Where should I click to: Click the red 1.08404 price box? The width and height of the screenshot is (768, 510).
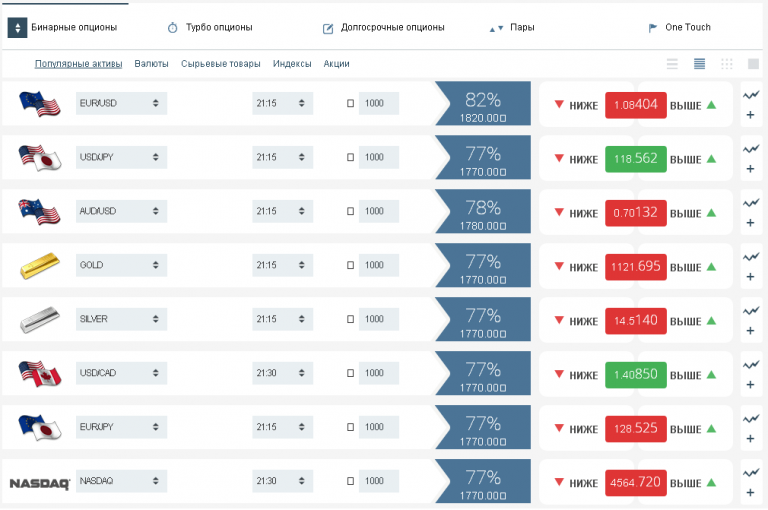click(x=636, y=105)
